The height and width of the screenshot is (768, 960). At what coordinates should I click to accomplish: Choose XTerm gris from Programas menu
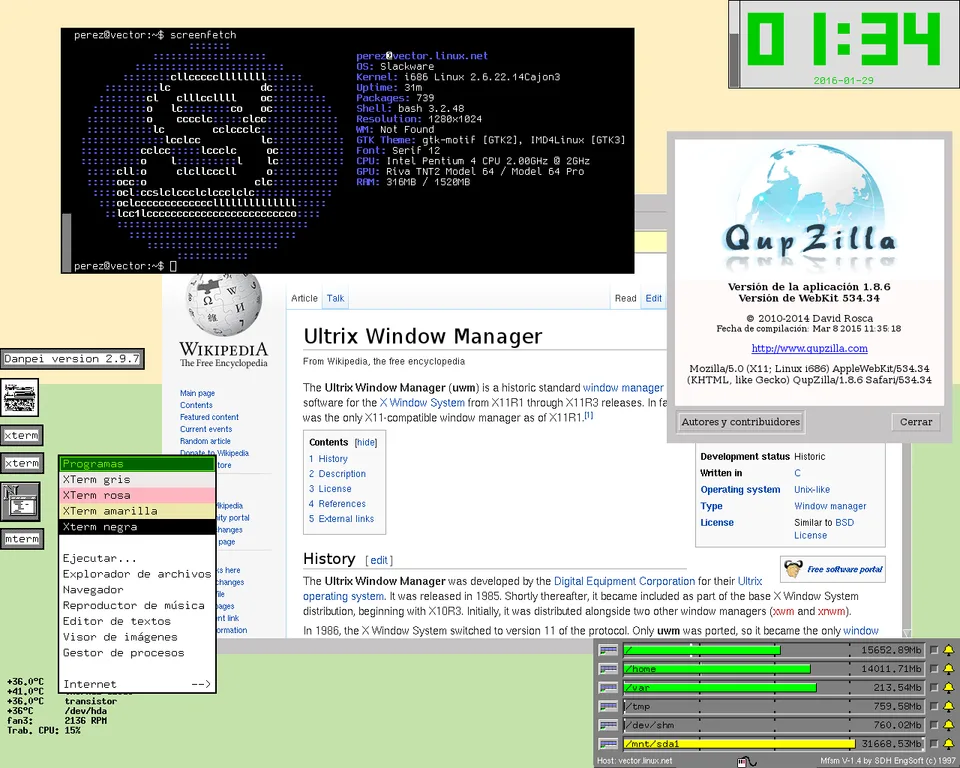pyautogui.click(x=137, y=480)
